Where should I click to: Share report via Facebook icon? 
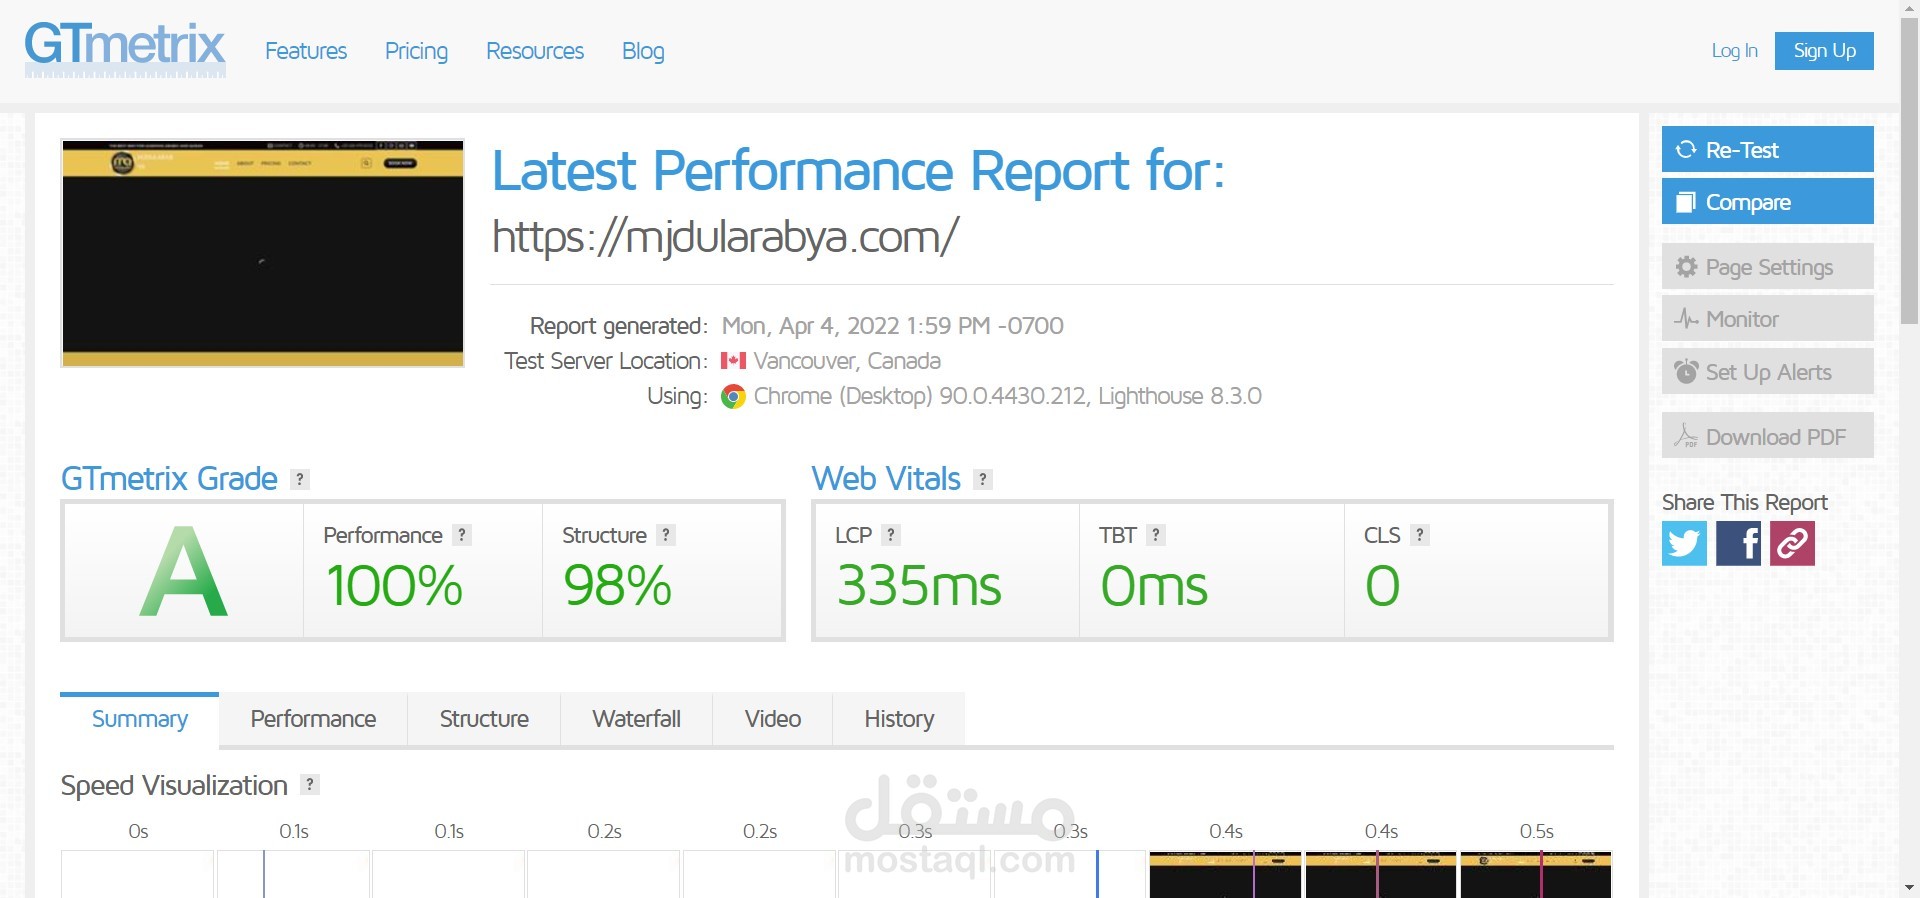(1738, 544)
